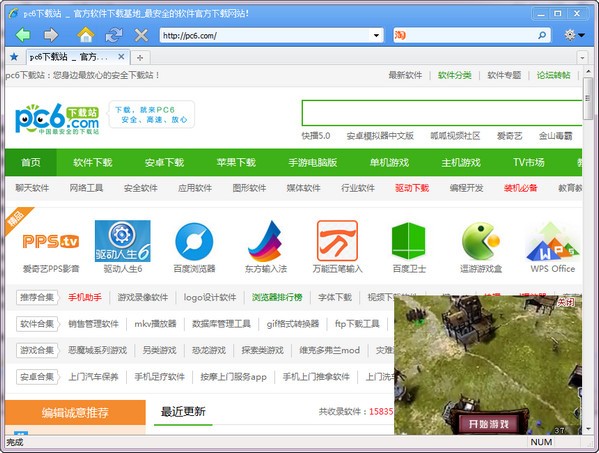This screenshot has height=453, width=599.
Task: Close the game ad popup via 关闭
Action: click(x=565, y=302)
